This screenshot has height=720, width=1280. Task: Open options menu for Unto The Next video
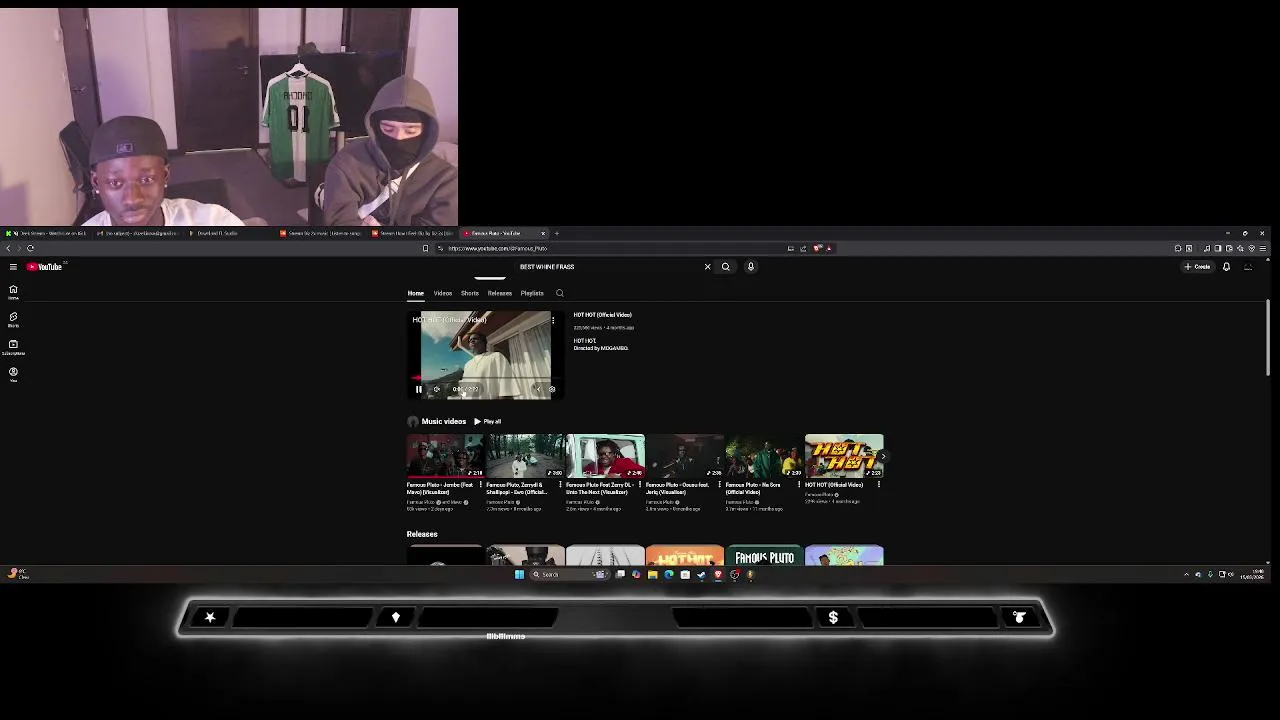click(x=640, y=485)
